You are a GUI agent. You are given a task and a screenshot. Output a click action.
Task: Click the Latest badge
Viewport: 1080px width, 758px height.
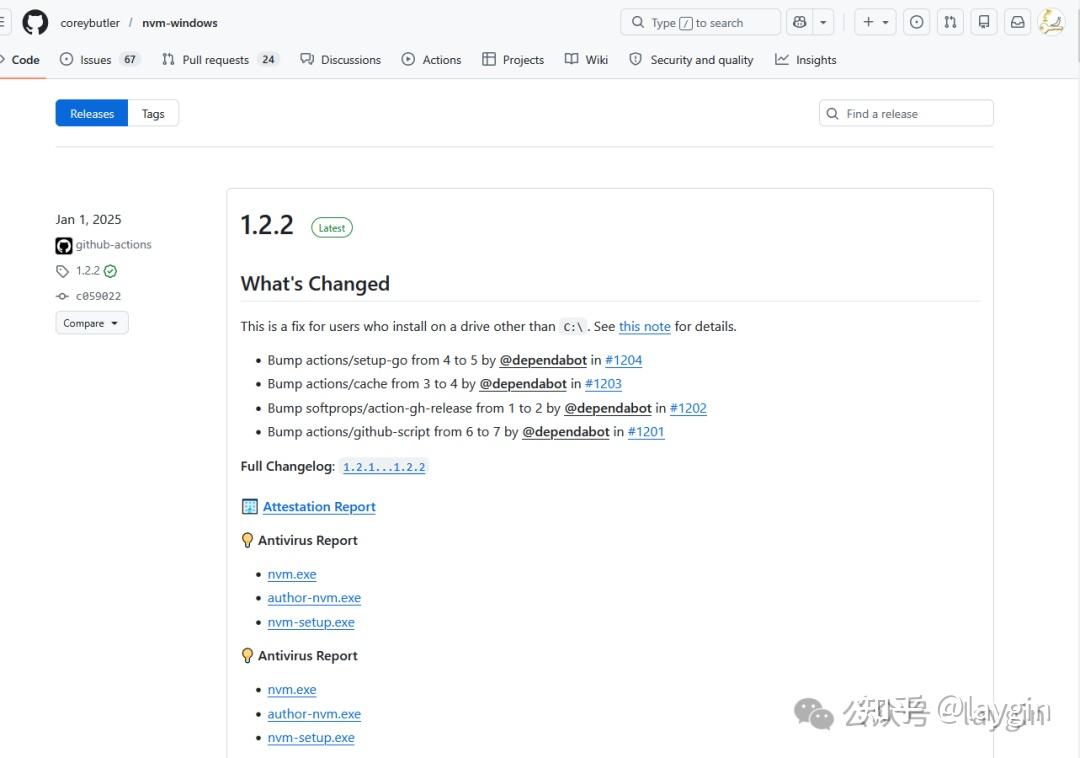(331, 228)
